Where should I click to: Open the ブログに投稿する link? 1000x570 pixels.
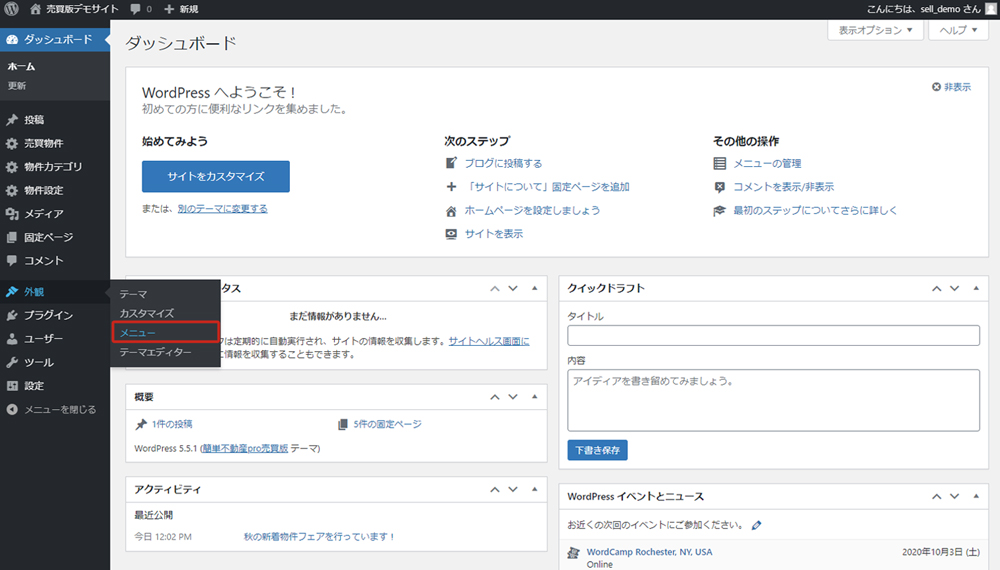click(503, 163)
